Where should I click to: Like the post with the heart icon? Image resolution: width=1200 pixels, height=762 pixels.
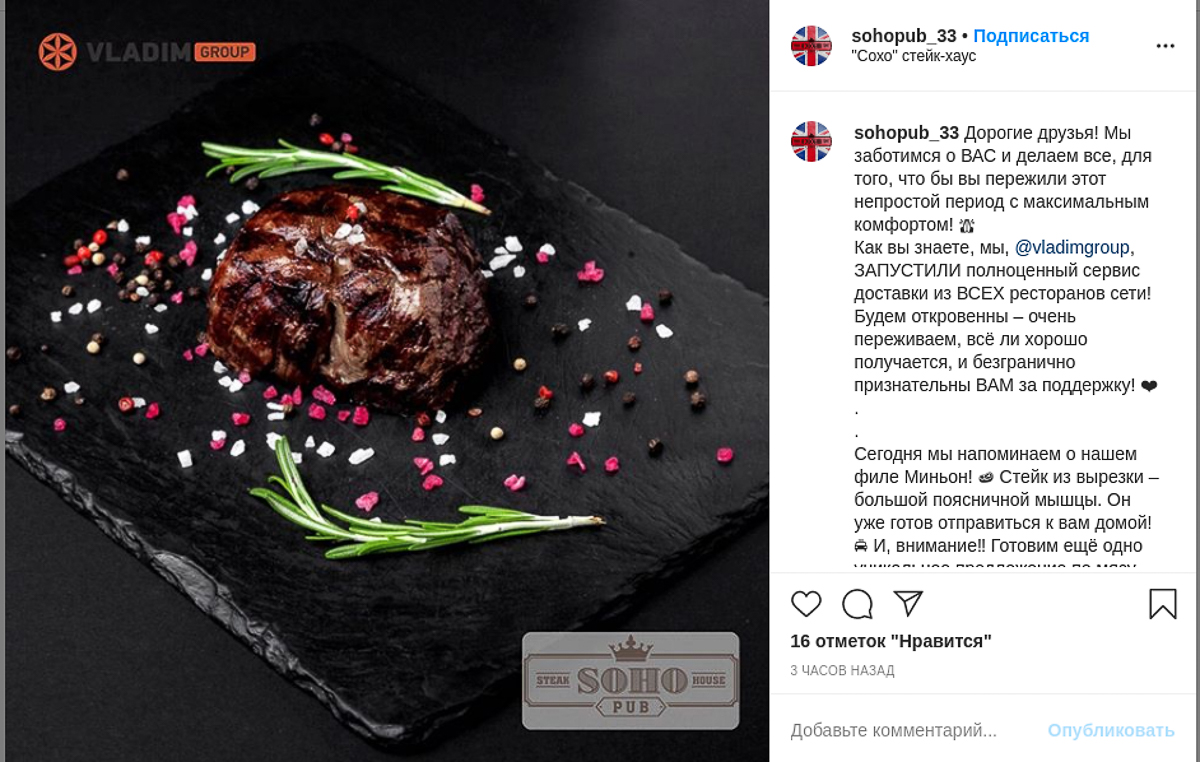pyautogui.click(x=806, y=604)
